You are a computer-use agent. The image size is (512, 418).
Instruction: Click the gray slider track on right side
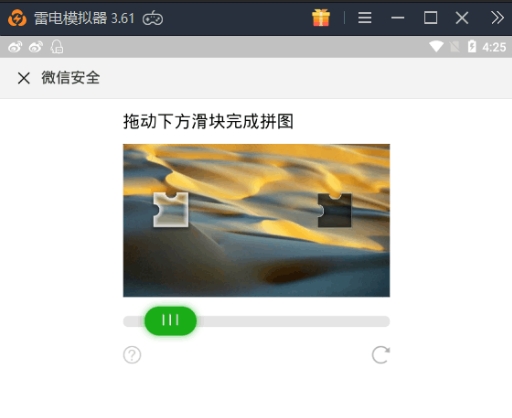pyautogui.click(x=293, y=321)
